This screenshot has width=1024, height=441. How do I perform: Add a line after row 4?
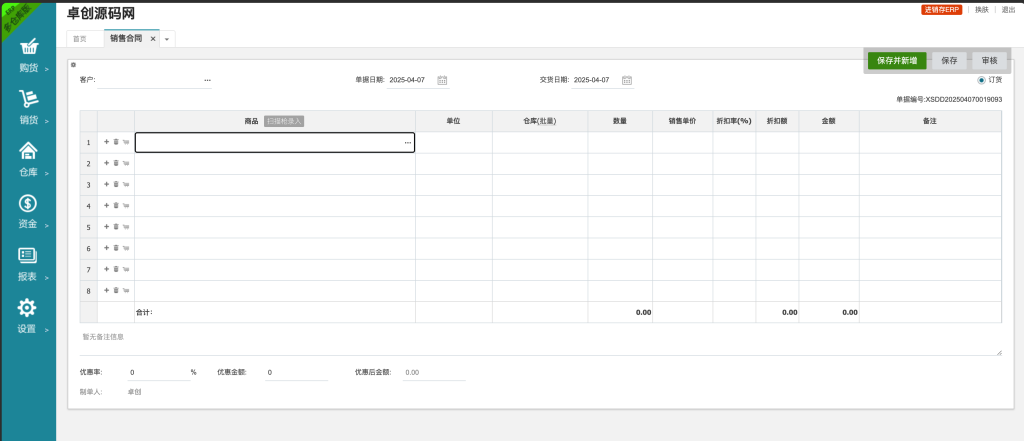[x=106, y=205]
